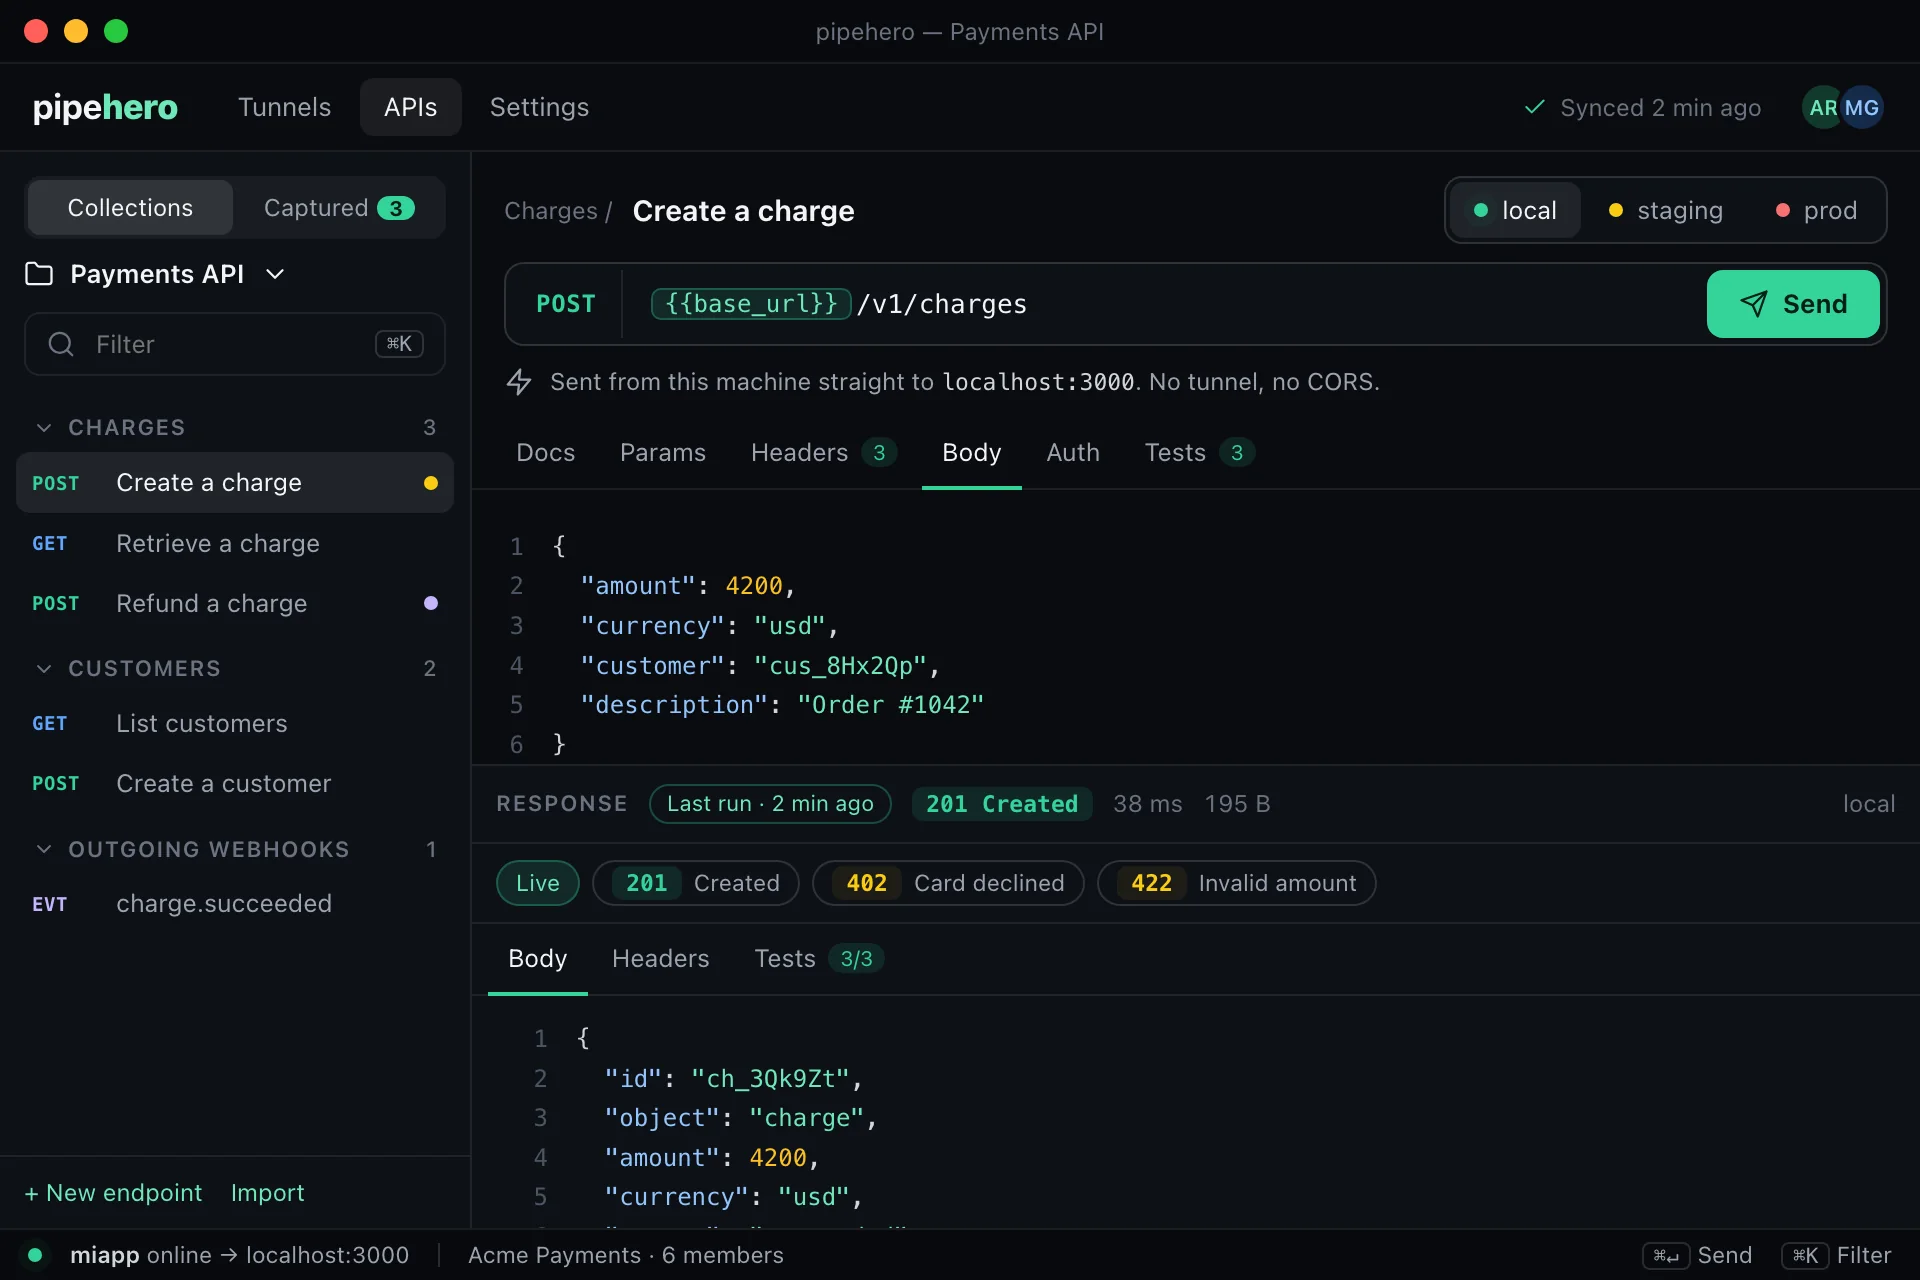Switch to request Docs tab

(545, 453)
